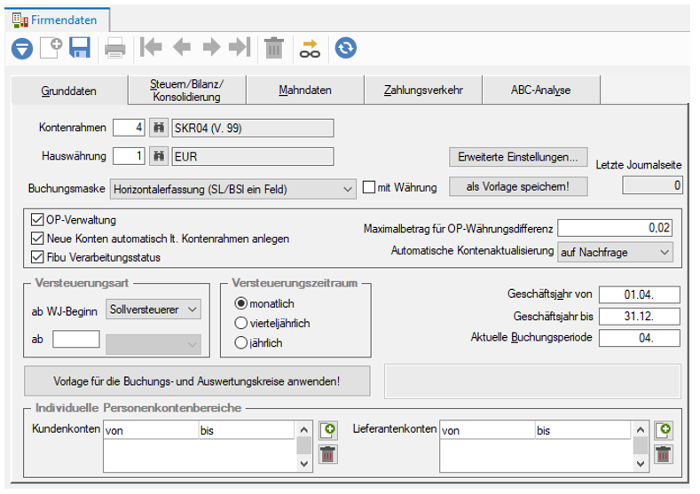This screenshot has height=494, width=700.
Task: Select the vierteljährlich radio button
Action: (x=241, y=323)
